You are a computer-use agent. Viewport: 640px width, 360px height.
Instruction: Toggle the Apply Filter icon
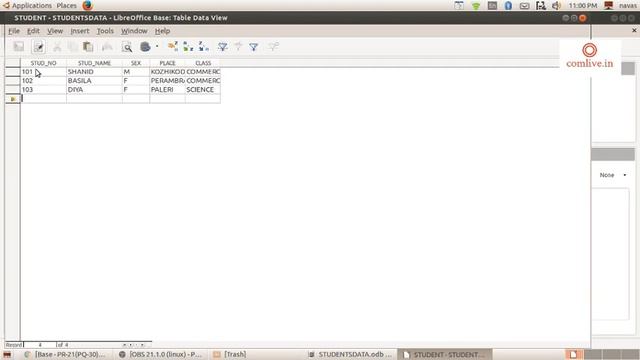click(238, 47)
